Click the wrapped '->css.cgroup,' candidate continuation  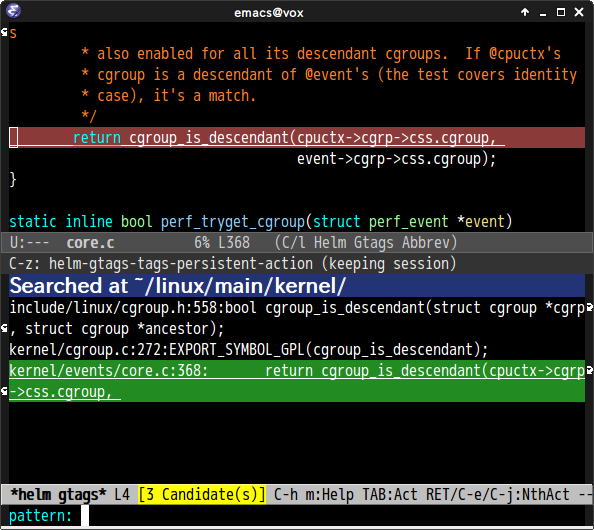pyautogui.click(x=61, y=392)
